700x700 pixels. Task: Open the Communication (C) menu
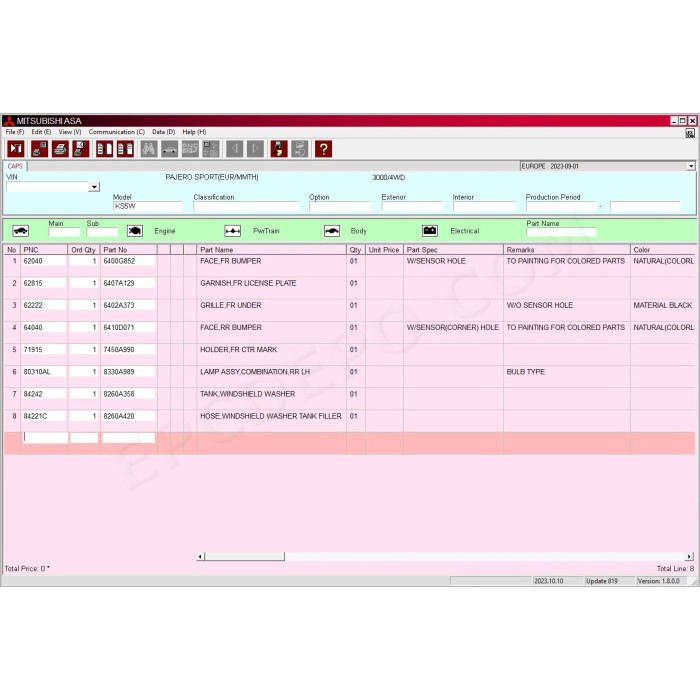(x=117, y=132)
